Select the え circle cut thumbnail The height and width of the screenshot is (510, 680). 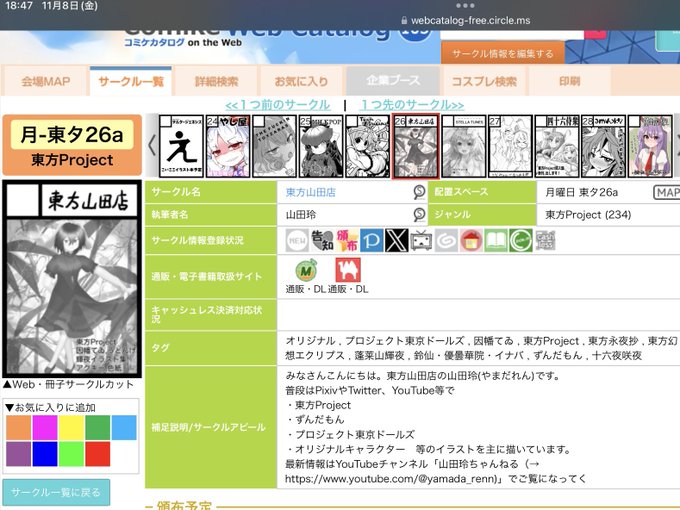click(x=181, y=146)
